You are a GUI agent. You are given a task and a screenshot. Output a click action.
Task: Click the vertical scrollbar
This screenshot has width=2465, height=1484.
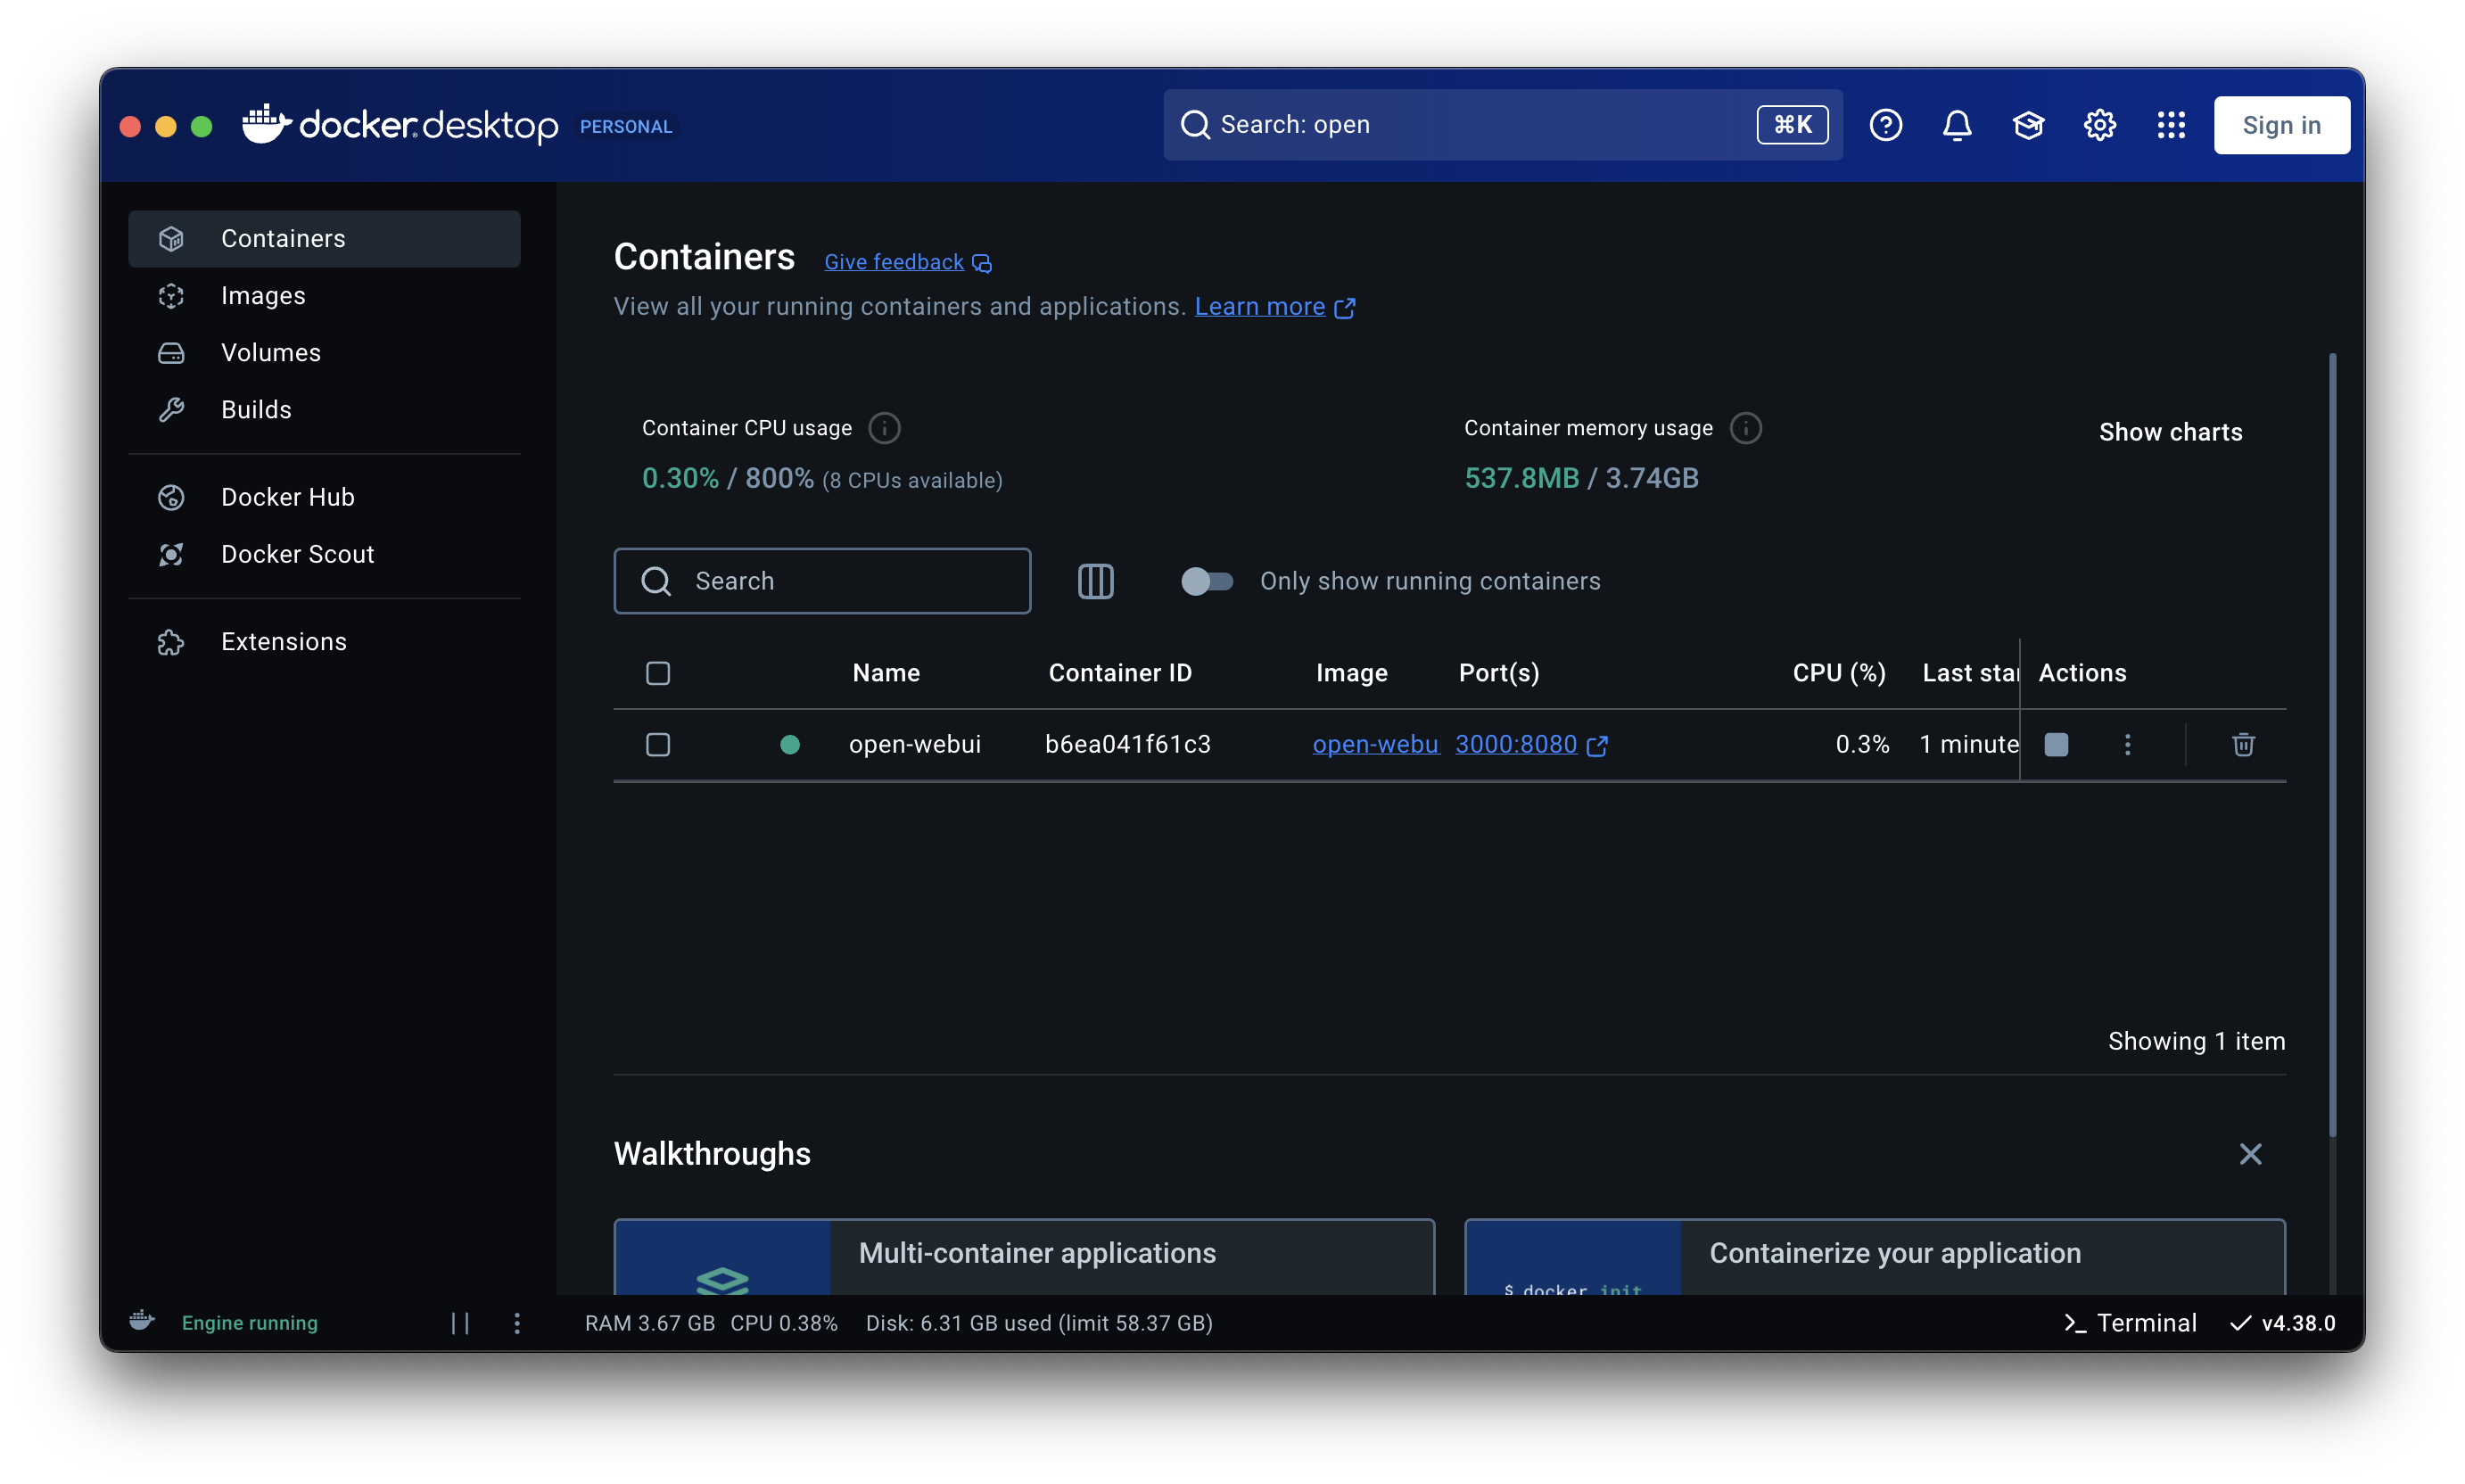2332,744
